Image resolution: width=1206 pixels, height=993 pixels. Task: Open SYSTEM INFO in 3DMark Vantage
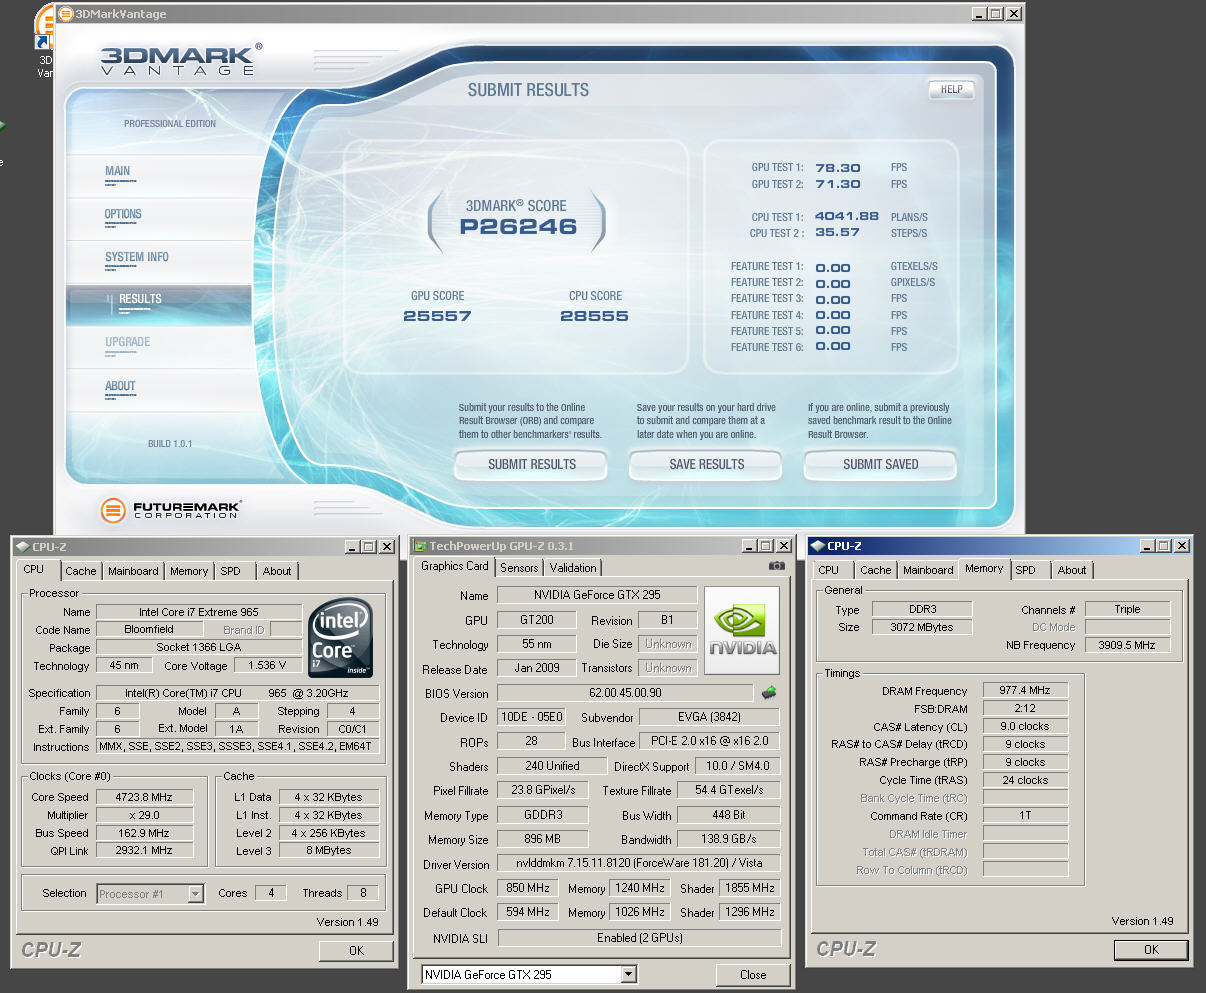click(x=137, y=257)
